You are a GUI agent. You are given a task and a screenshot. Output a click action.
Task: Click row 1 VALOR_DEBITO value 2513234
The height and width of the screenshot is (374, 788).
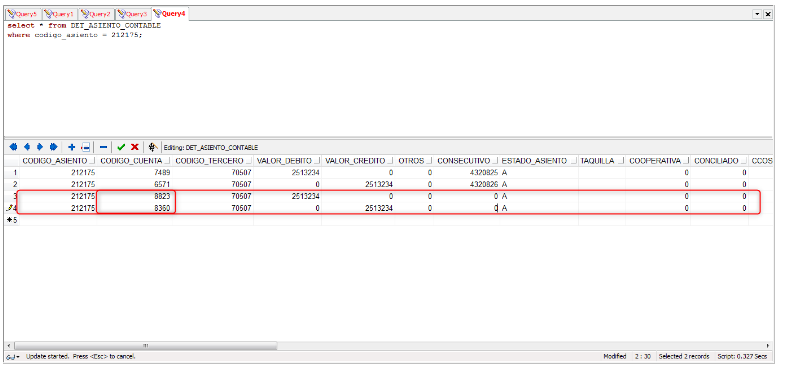click(x=287, y=172)
